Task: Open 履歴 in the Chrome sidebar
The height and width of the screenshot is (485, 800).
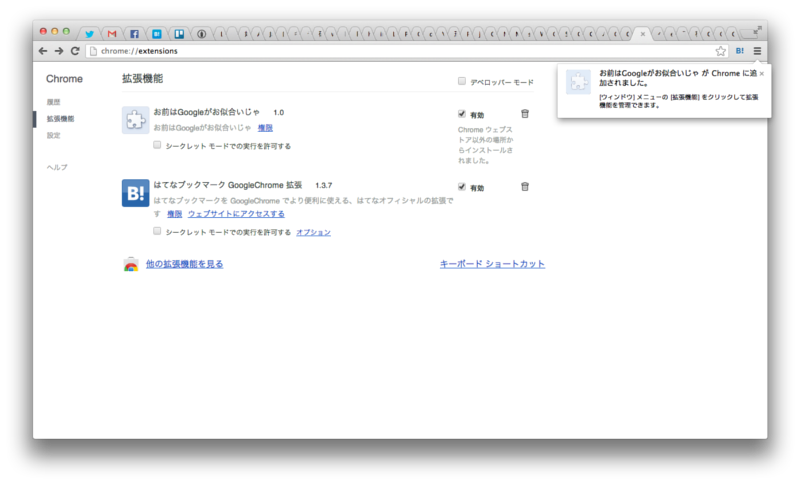Action: point(54,102)
